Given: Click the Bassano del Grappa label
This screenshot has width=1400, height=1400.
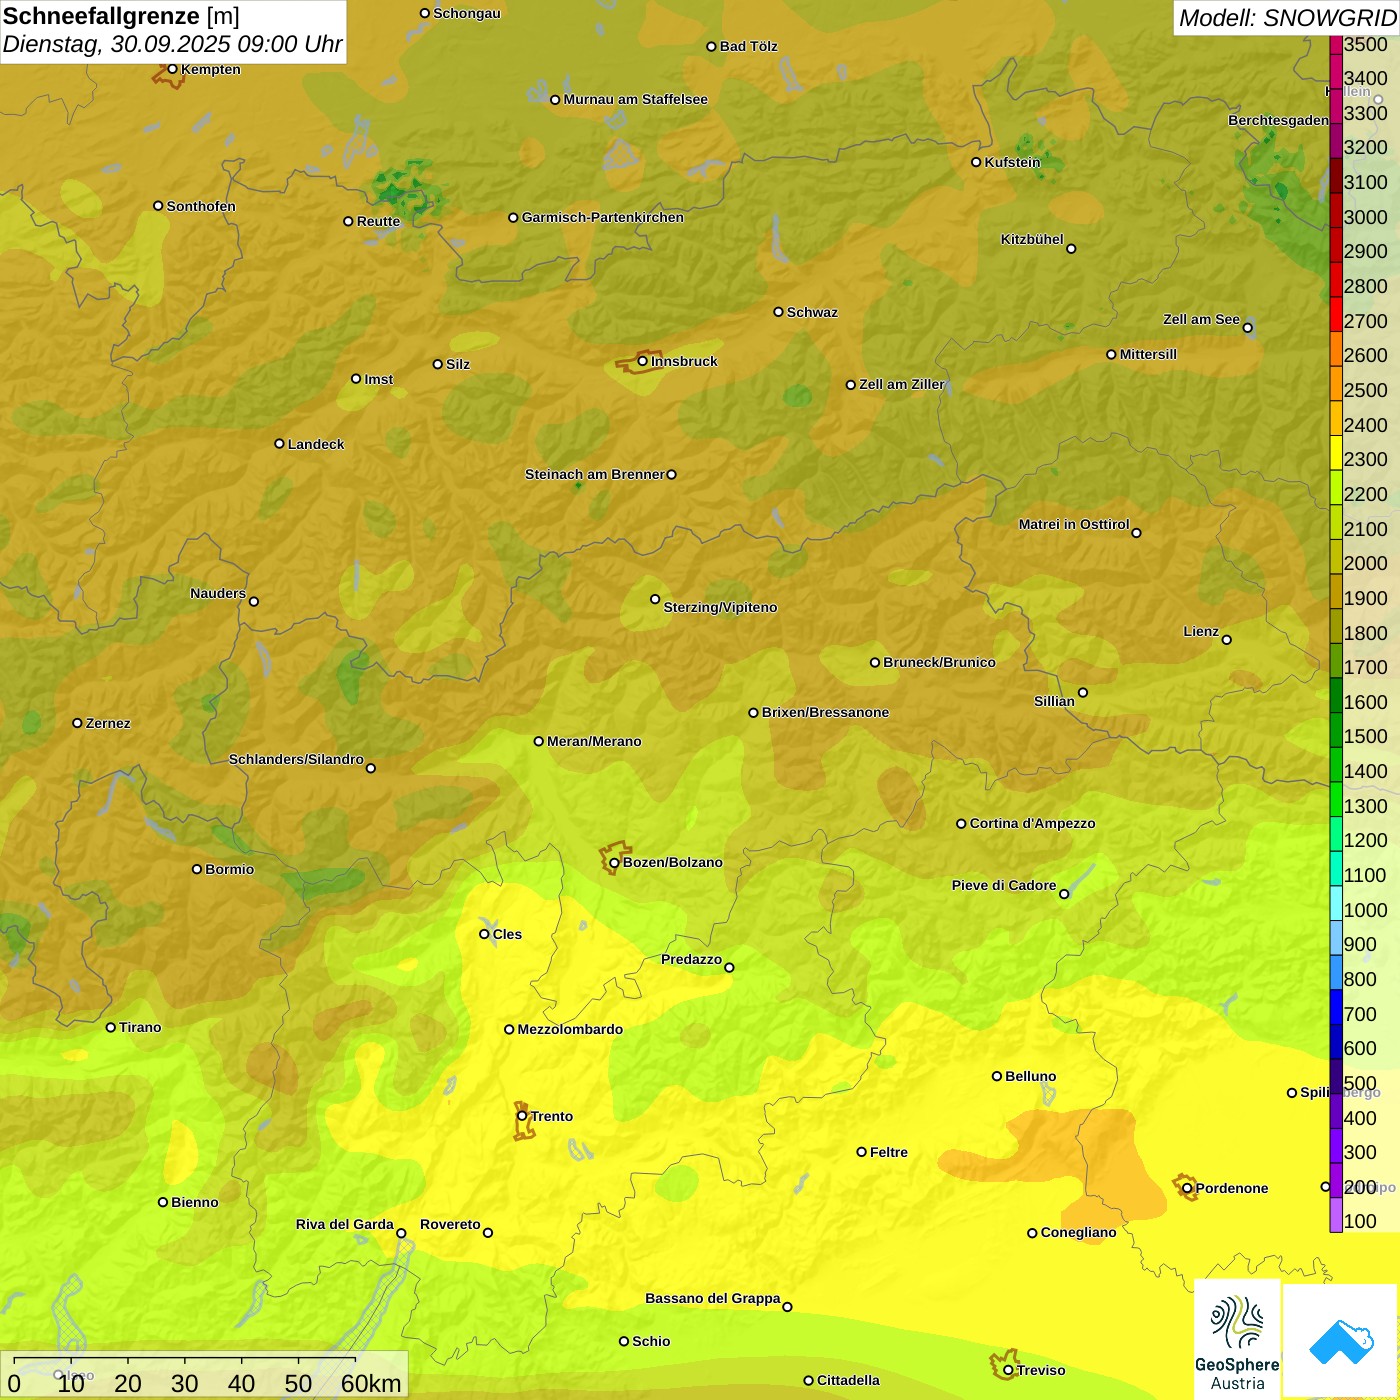Looking at the screenshot, I should point(713,1298).
